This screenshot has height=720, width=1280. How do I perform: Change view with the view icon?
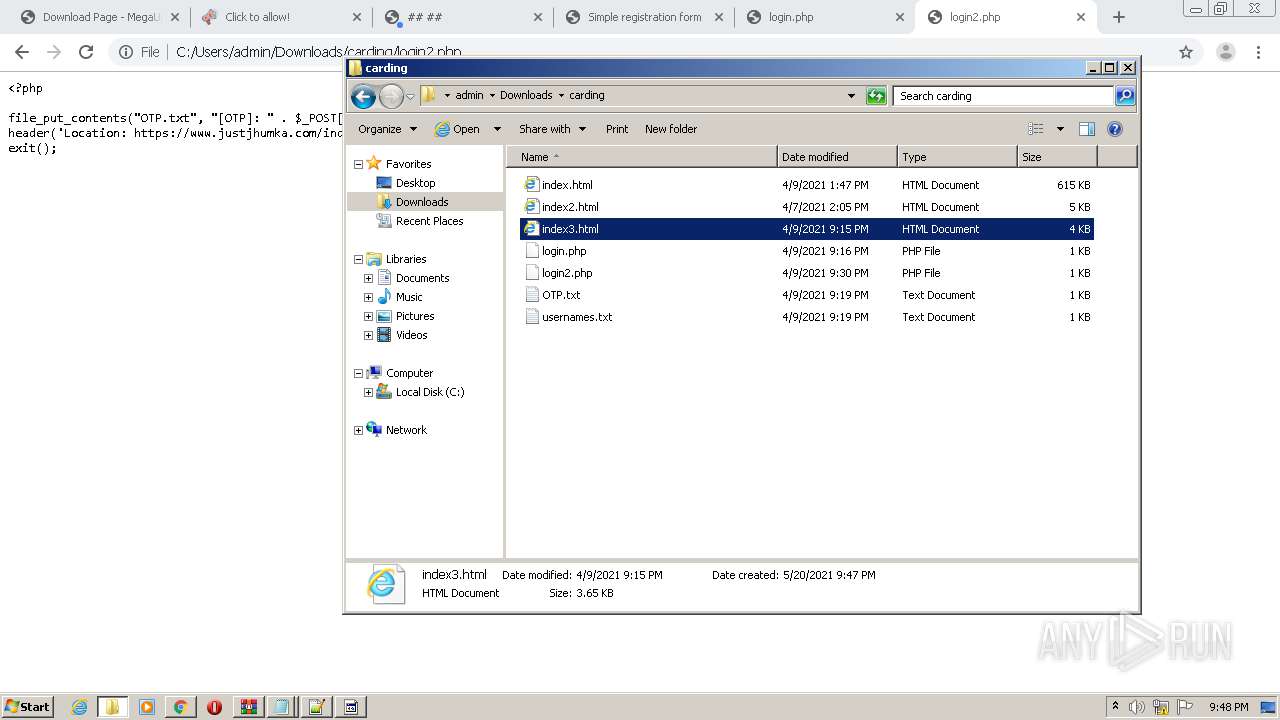(1036, 129)
